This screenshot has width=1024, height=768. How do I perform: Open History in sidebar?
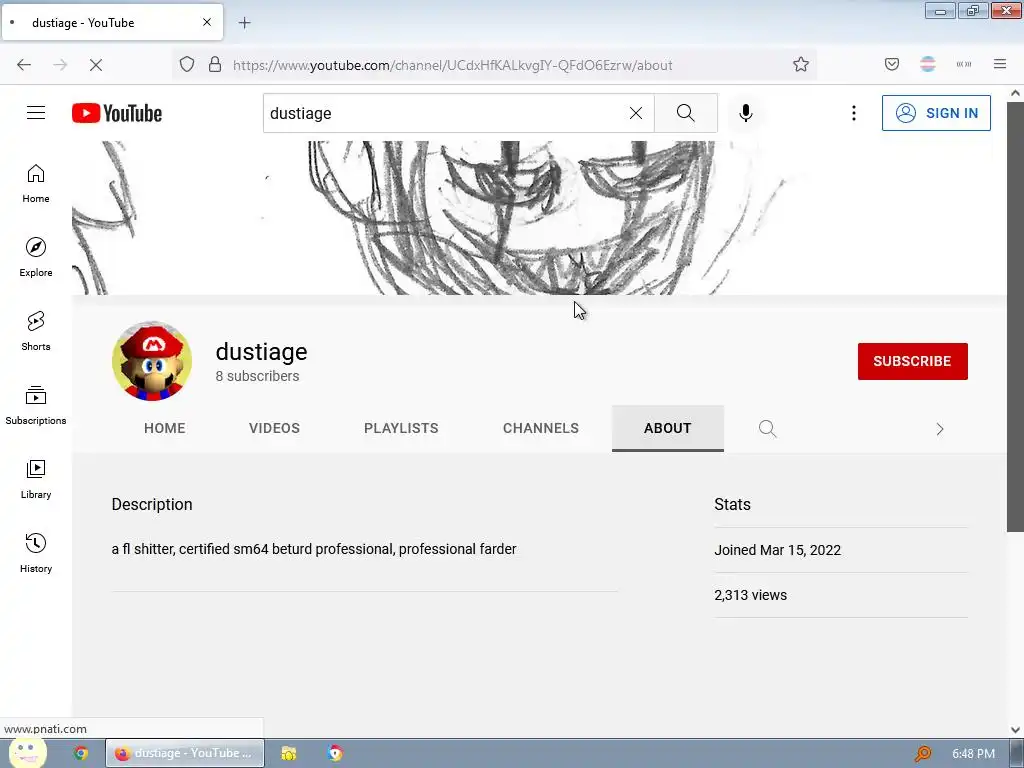pyautogui.click(x=36, y=553)
